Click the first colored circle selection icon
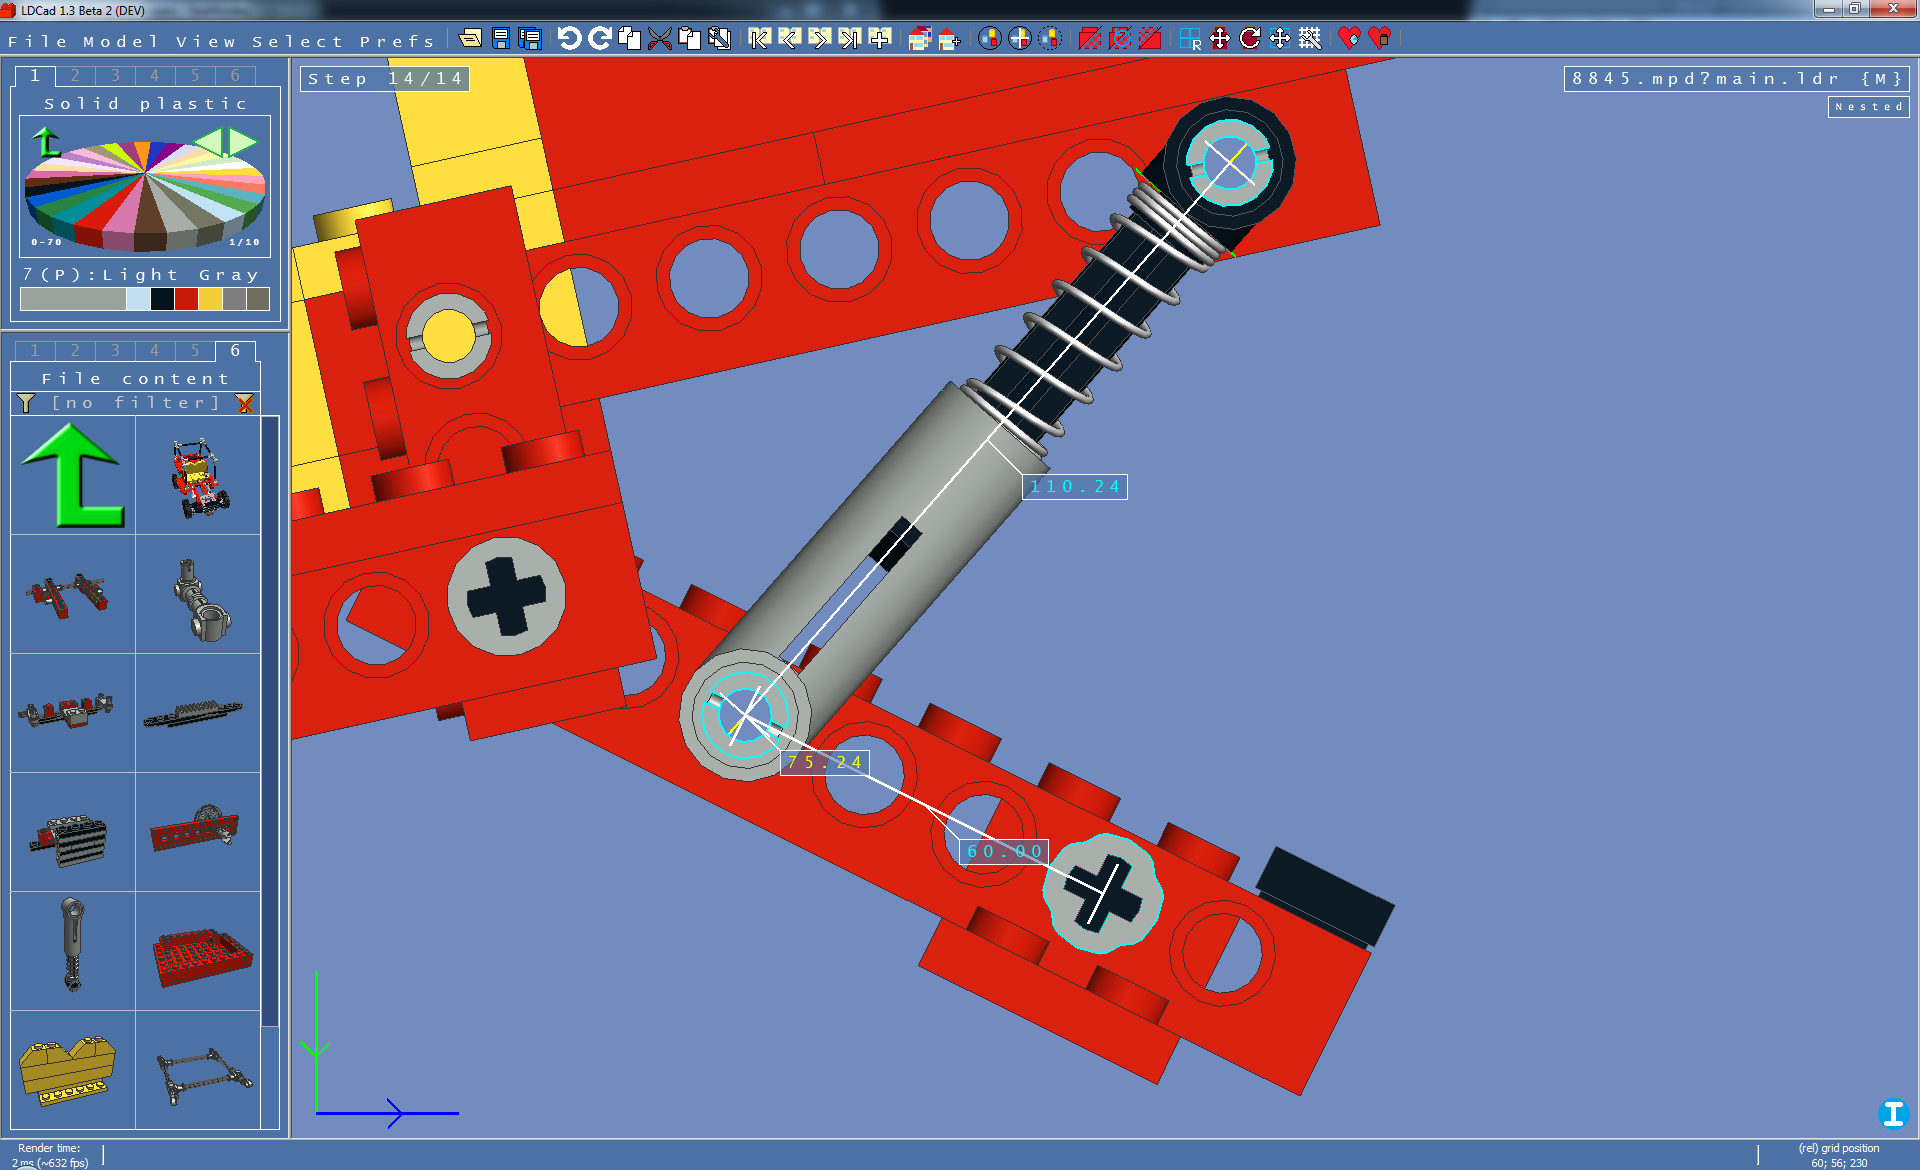 click(x=989, y=39)
